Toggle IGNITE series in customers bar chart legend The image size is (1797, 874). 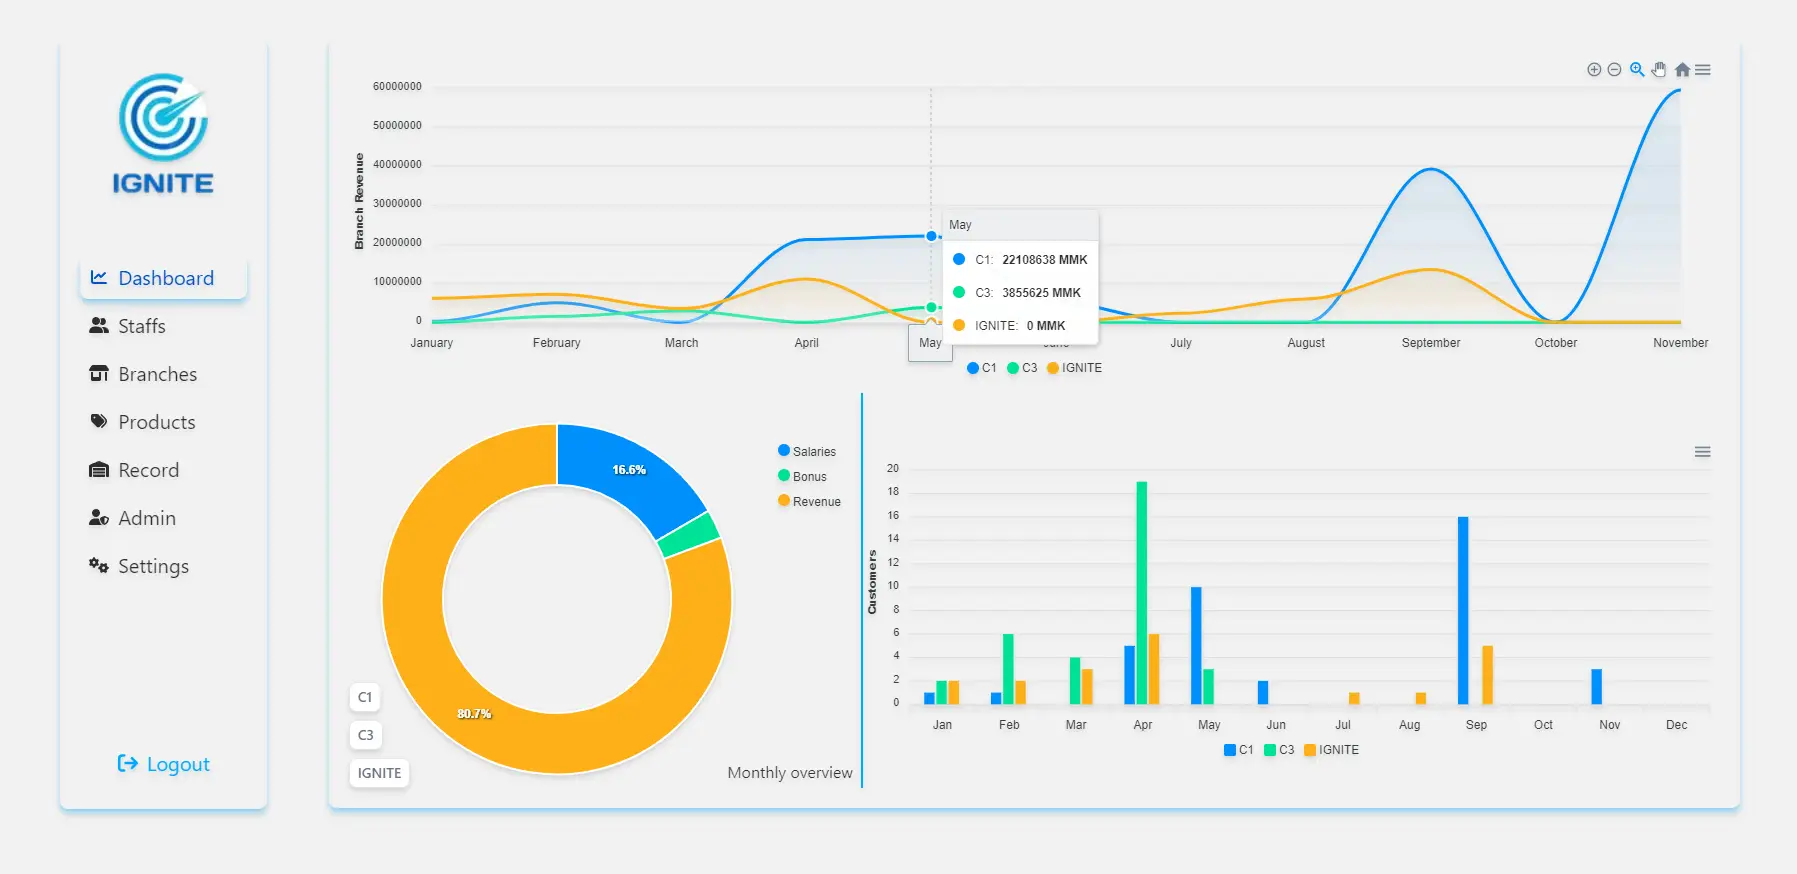coord(1331,750)
